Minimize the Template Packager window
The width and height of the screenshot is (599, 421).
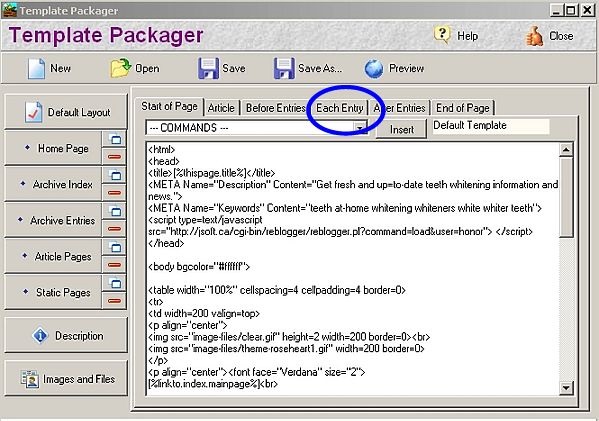coord(556,10)
